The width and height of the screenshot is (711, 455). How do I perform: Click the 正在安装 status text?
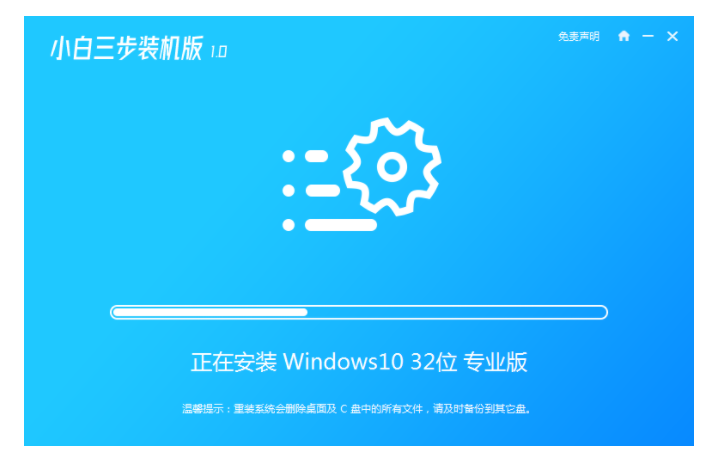click(x=234, y=362)
